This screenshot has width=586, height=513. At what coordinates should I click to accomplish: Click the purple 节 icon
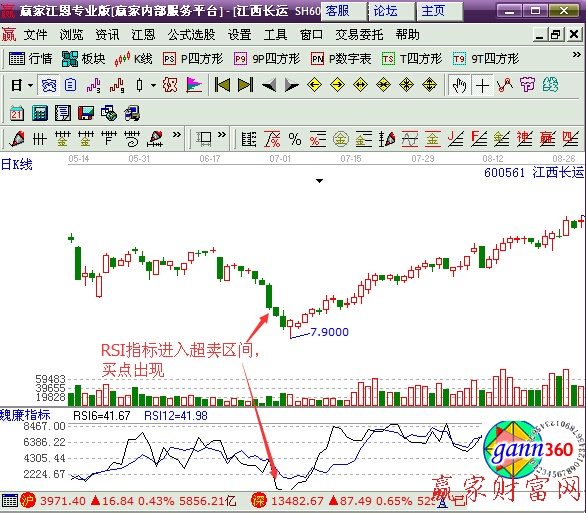527,85
